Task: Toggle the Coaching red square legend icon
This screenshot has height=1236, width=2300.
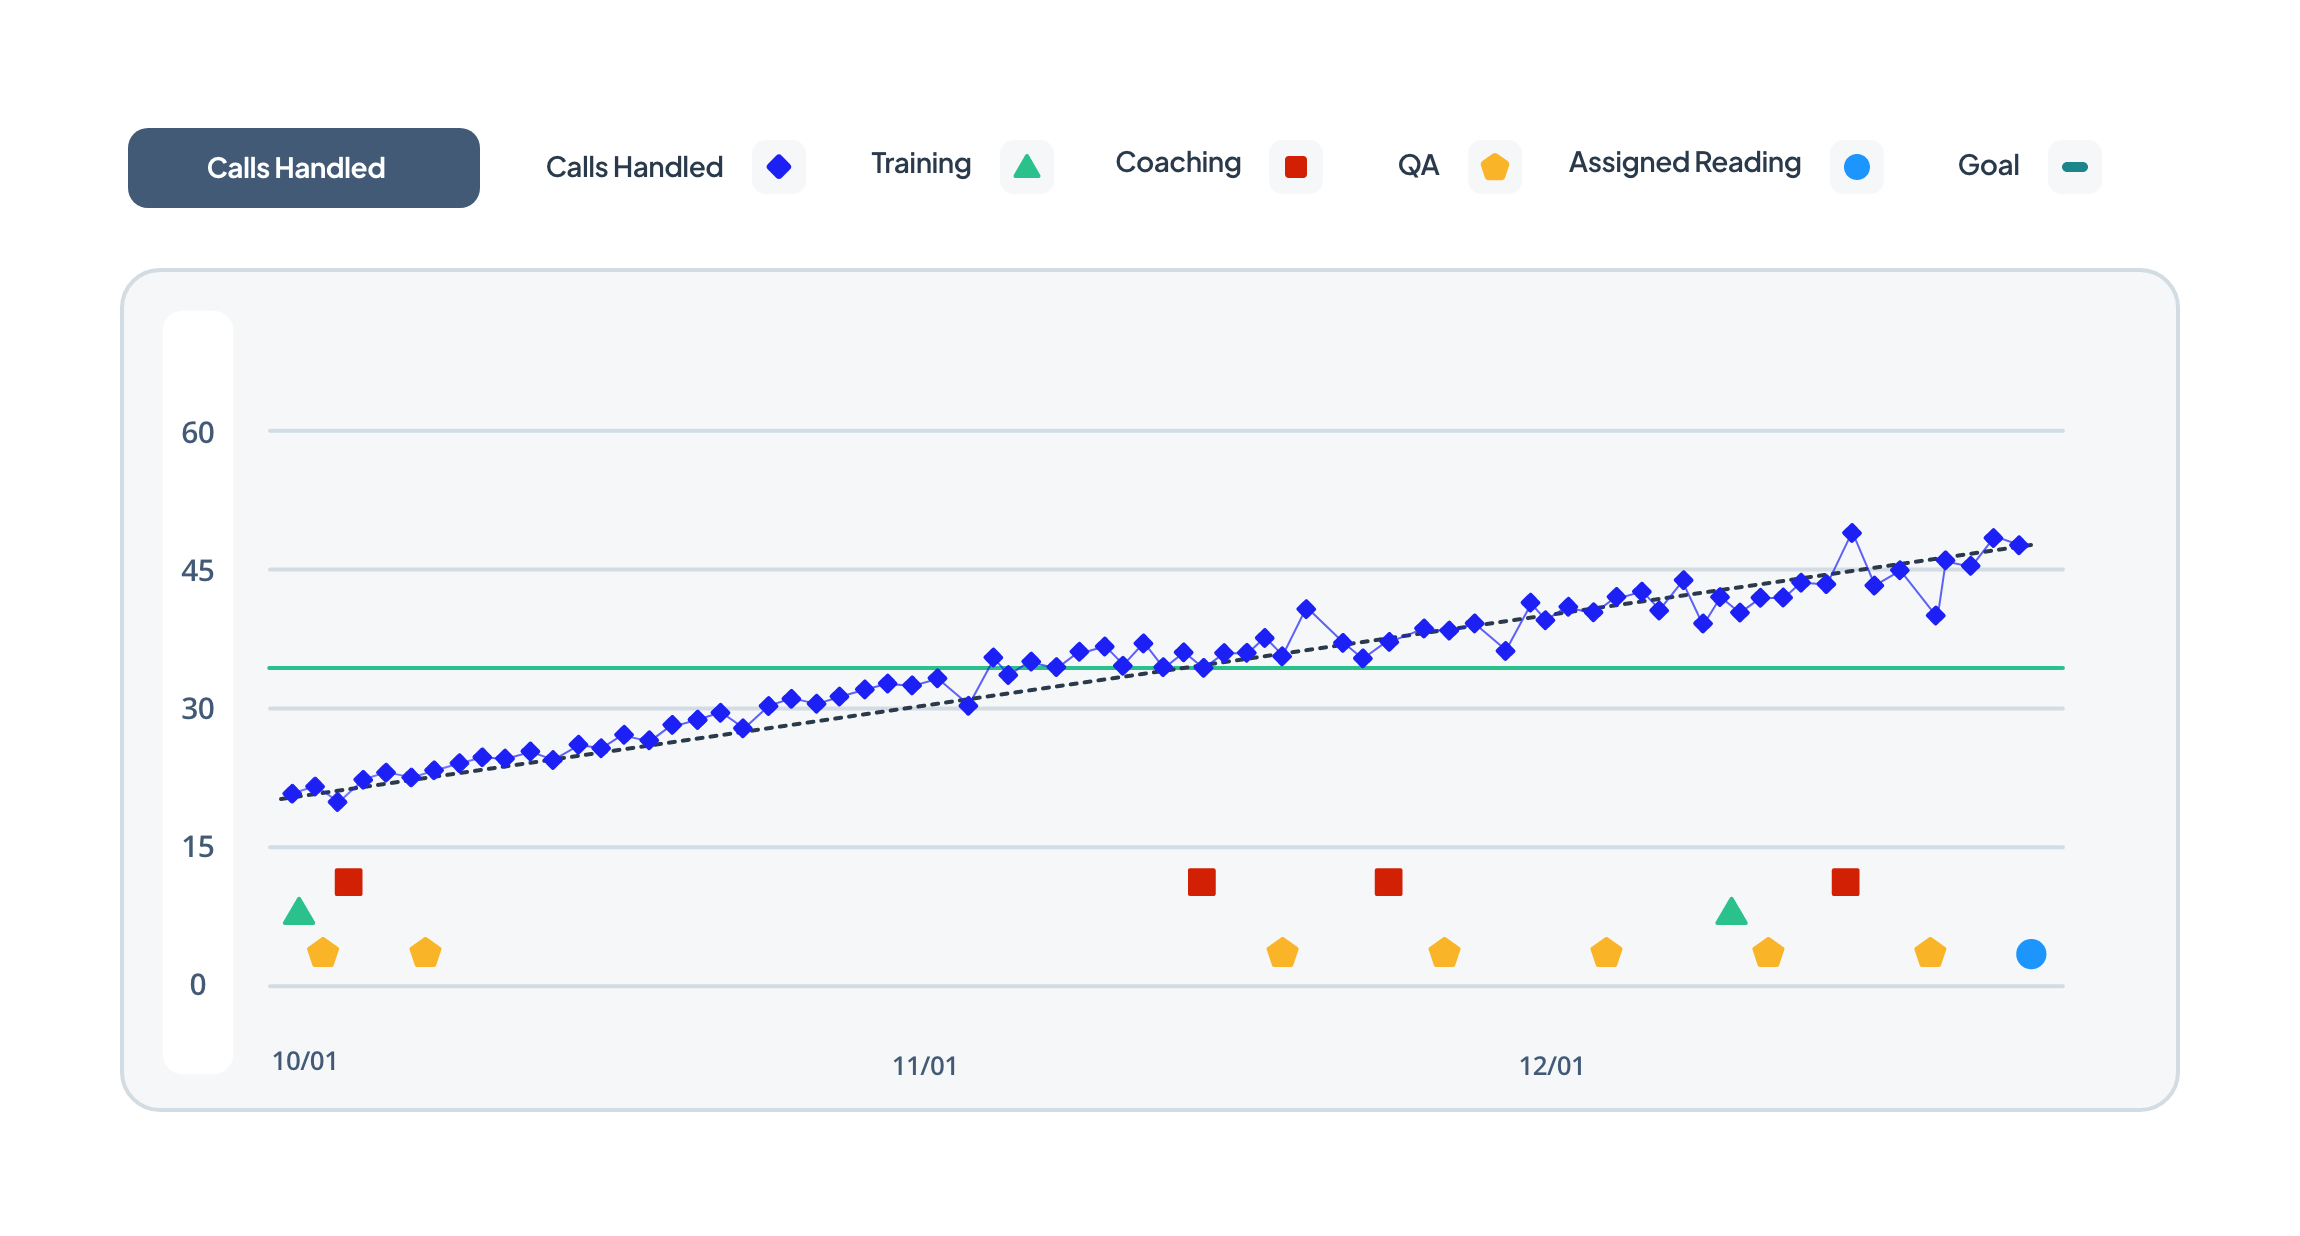Action: (1296, 167)
